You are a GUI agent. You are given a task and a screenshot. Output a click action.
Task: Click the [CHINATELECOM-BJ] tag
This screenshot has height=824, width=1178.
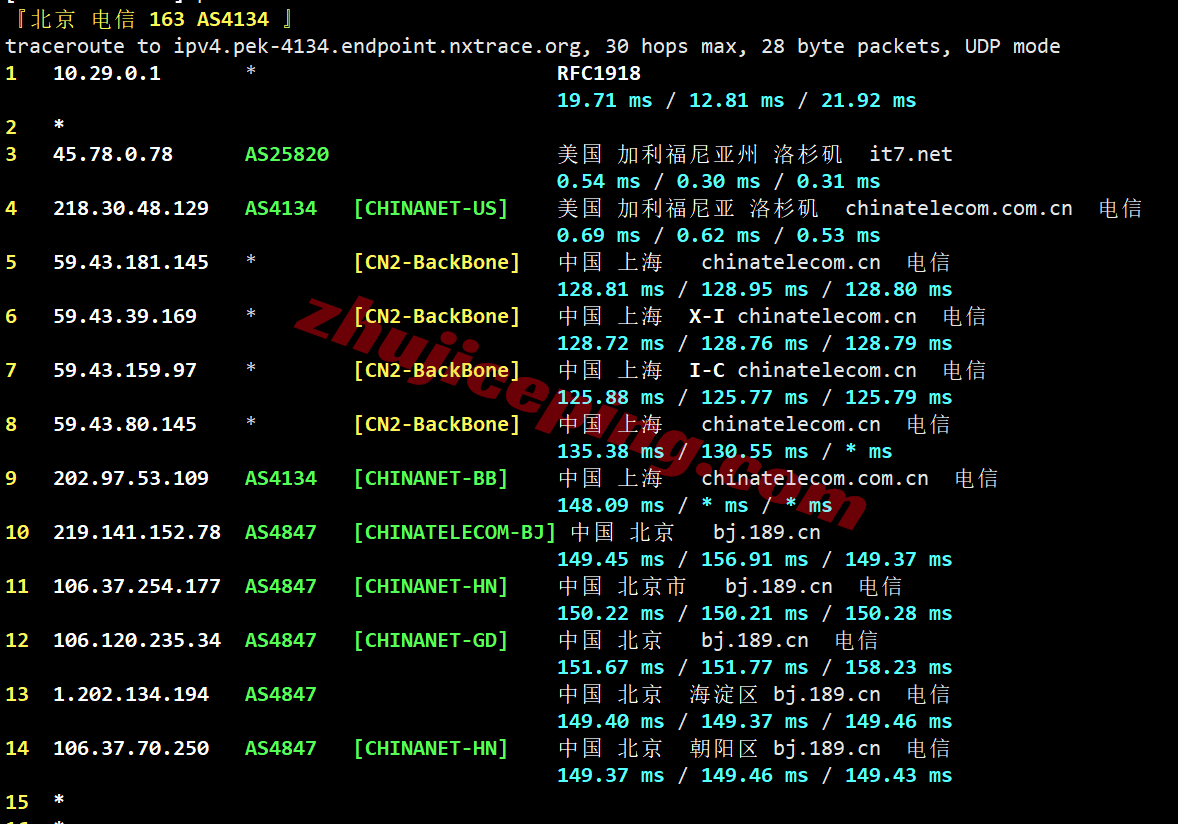[455, 533]
